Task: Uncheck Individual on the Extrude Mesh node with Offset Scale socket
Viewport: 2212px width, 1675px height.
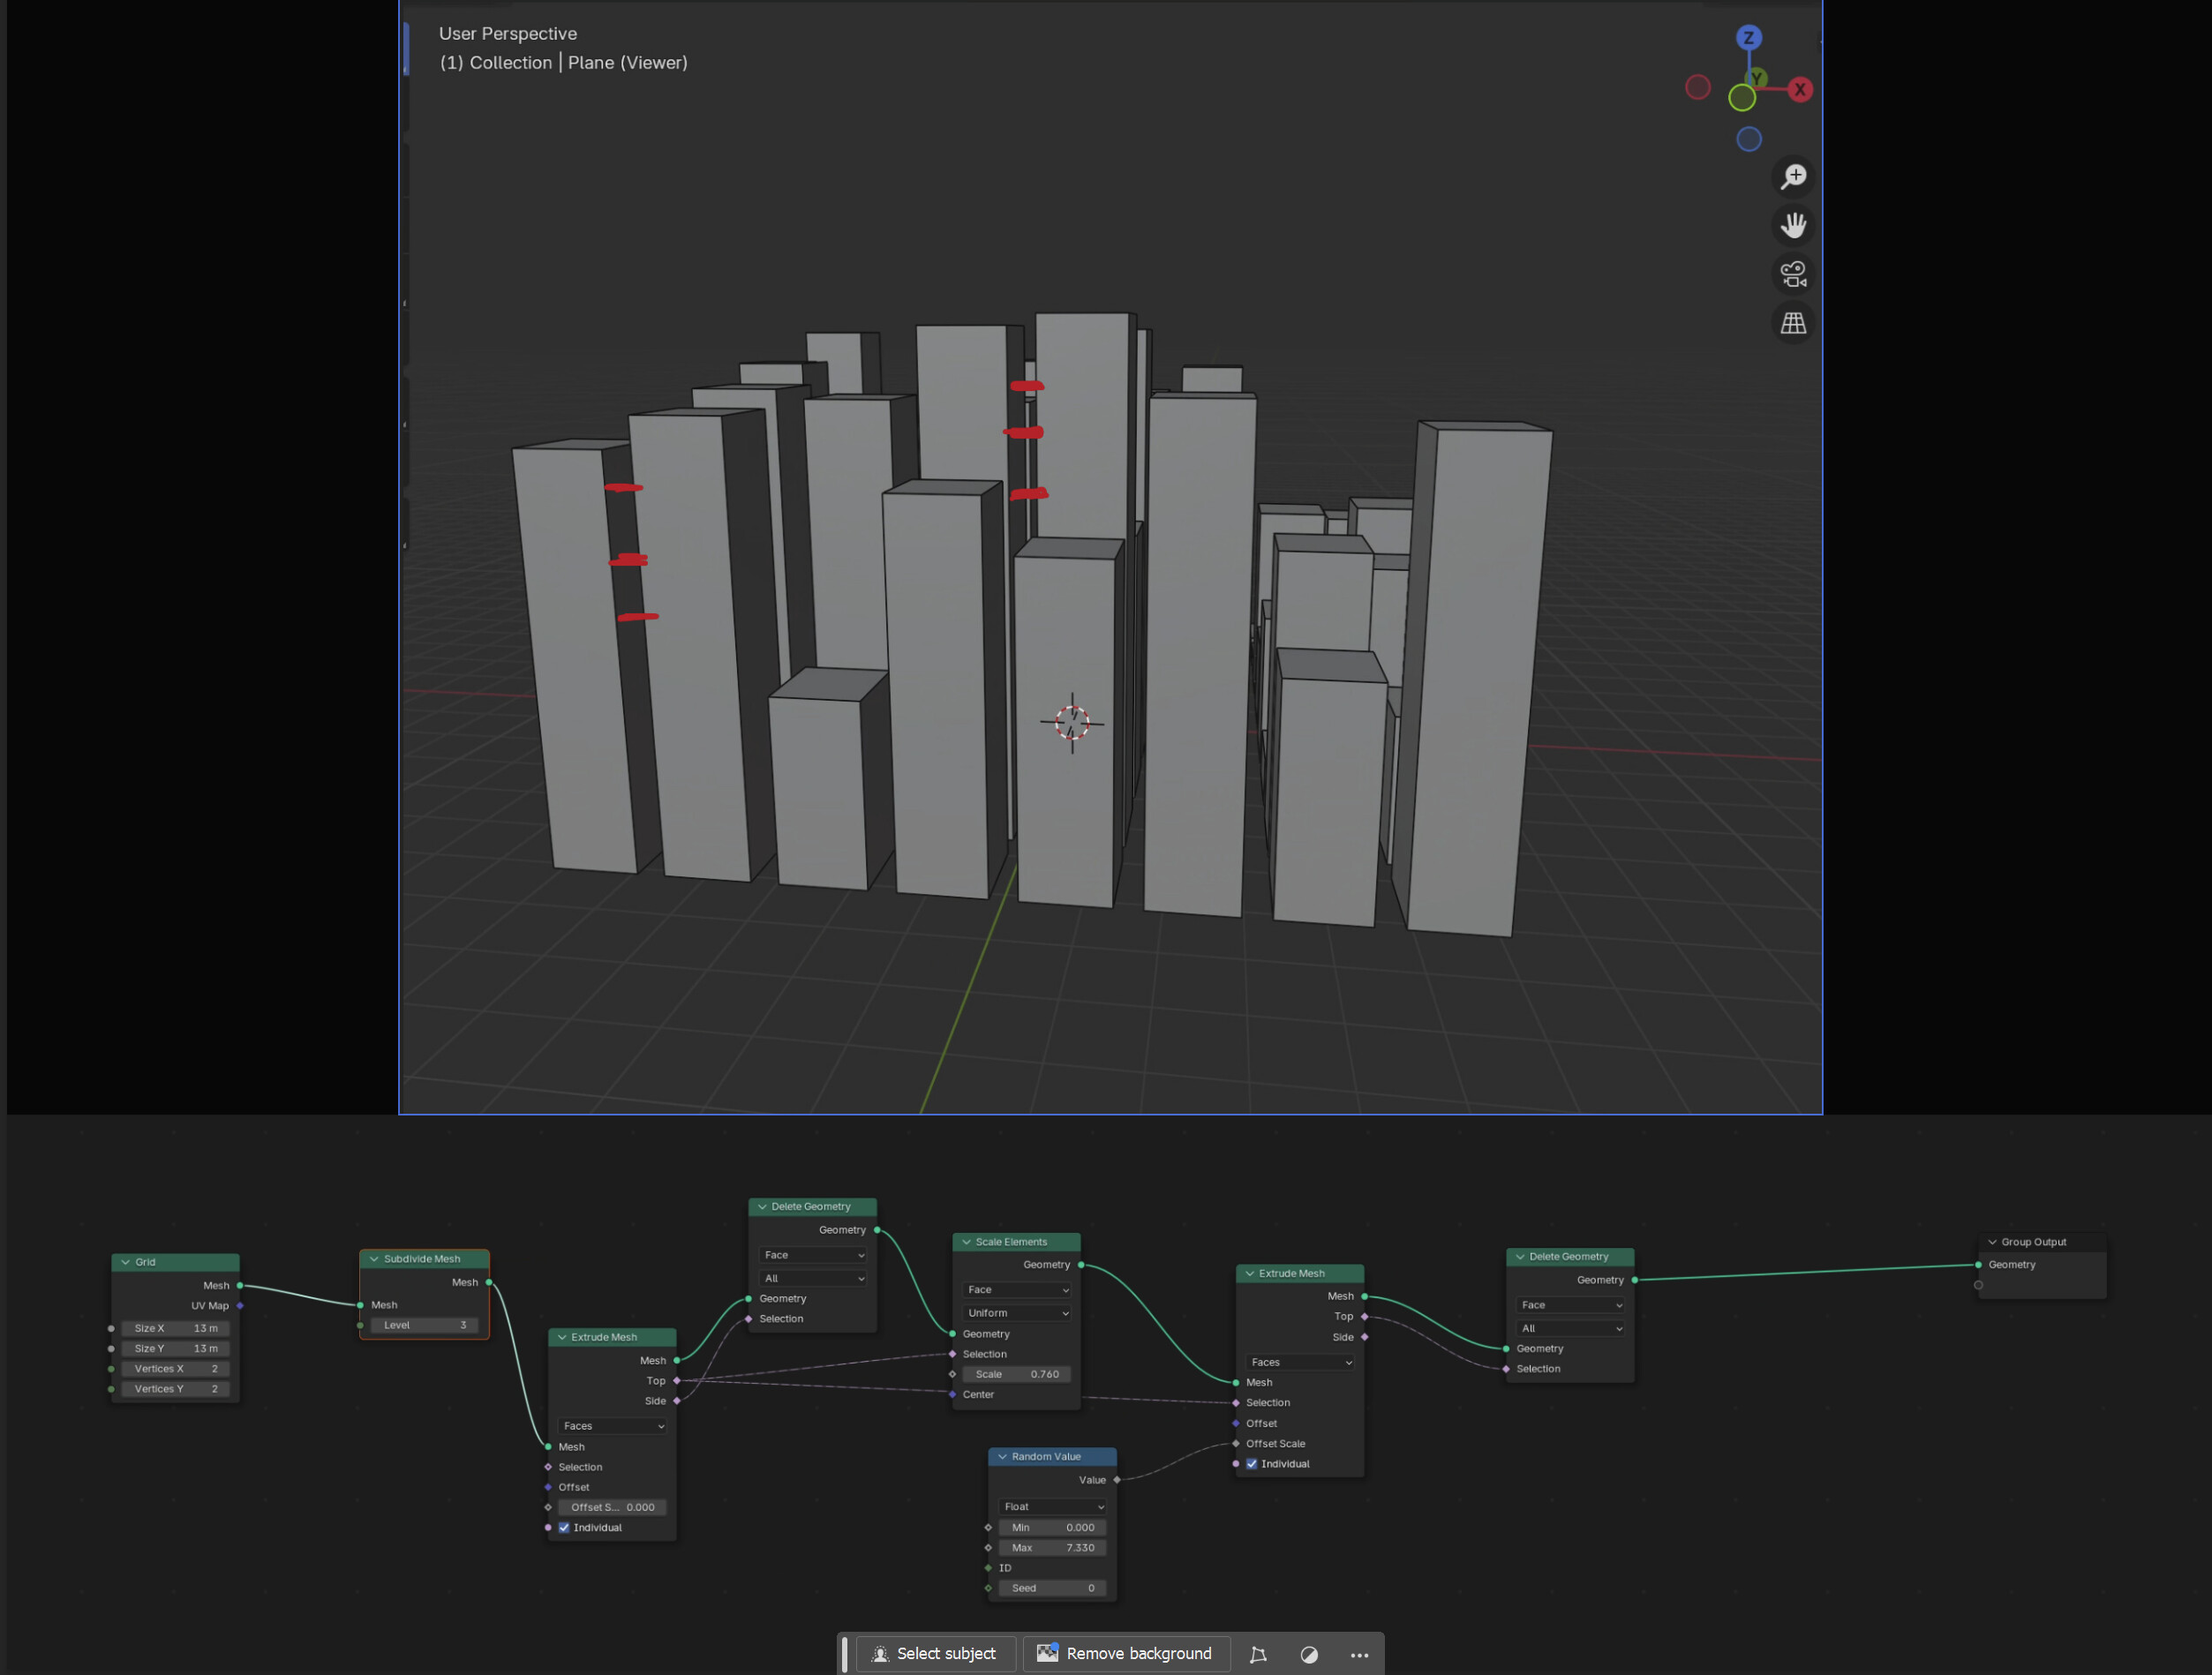Action: (1252, 1464)
